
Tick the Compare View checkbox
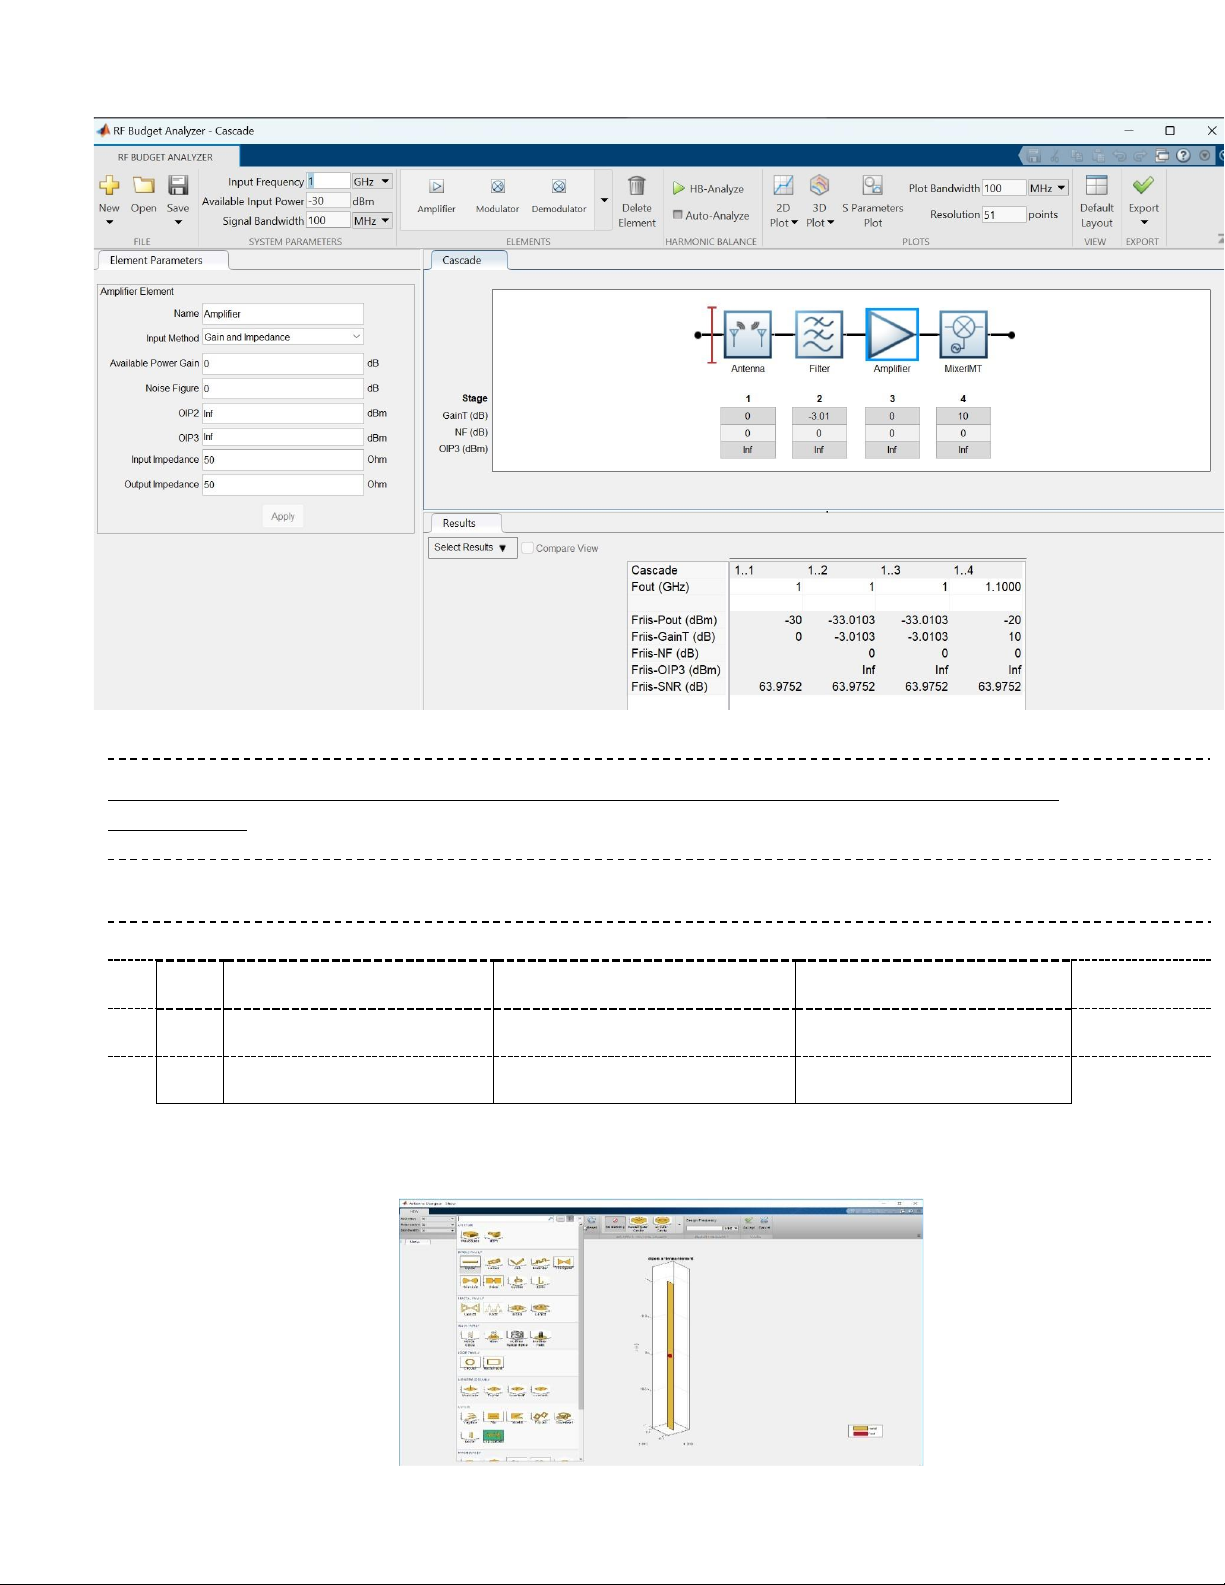tap(527, 548)
